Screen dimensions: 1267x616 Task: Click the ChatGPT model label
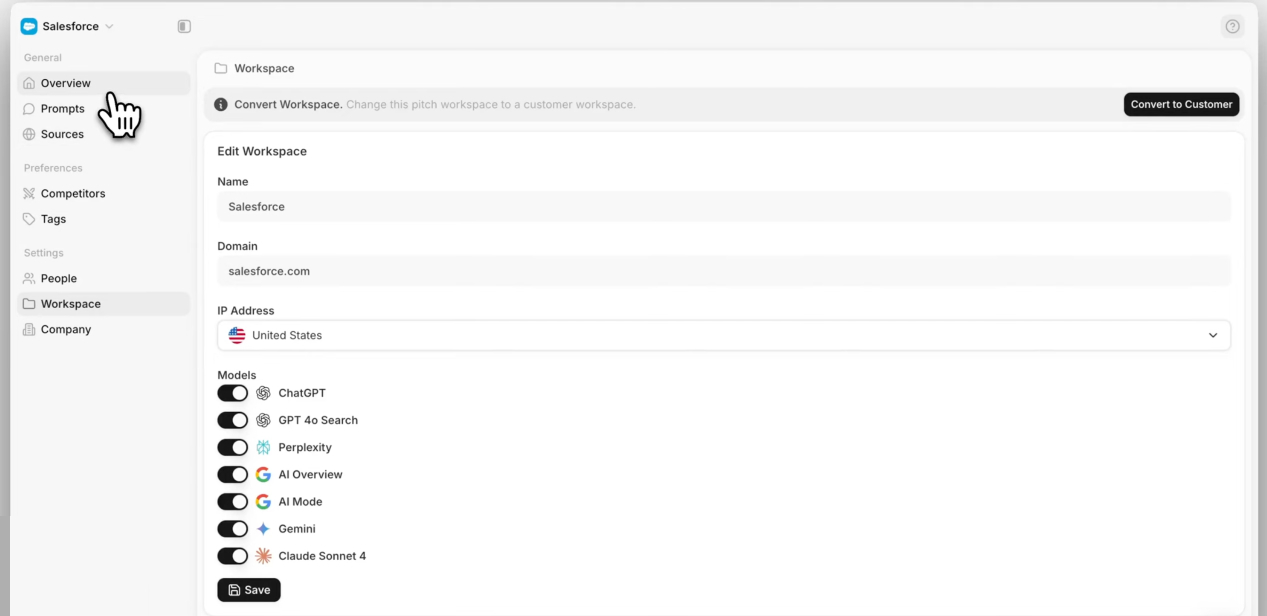(302, 393)
